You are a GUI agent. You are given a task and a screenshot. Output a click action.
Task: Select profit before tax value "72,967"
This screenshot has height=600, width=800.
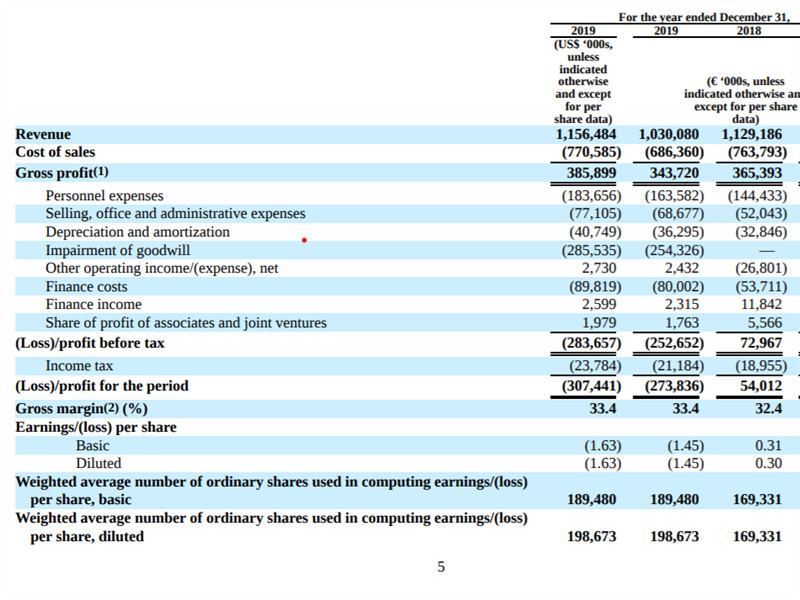(761, 343)
